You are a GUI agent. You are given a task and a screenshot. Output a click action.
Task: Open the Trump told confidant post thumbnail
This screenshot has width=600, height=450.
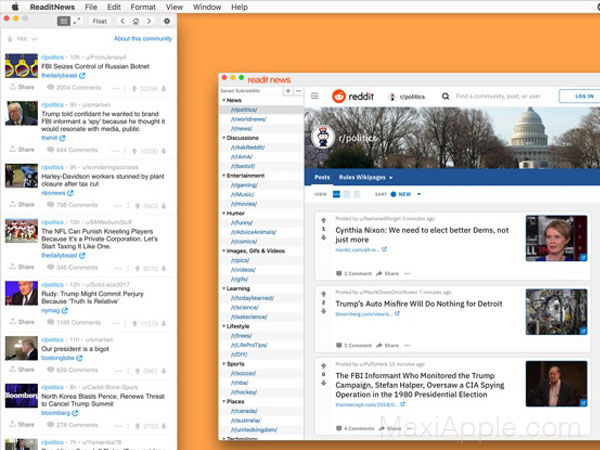click(21, 113)
